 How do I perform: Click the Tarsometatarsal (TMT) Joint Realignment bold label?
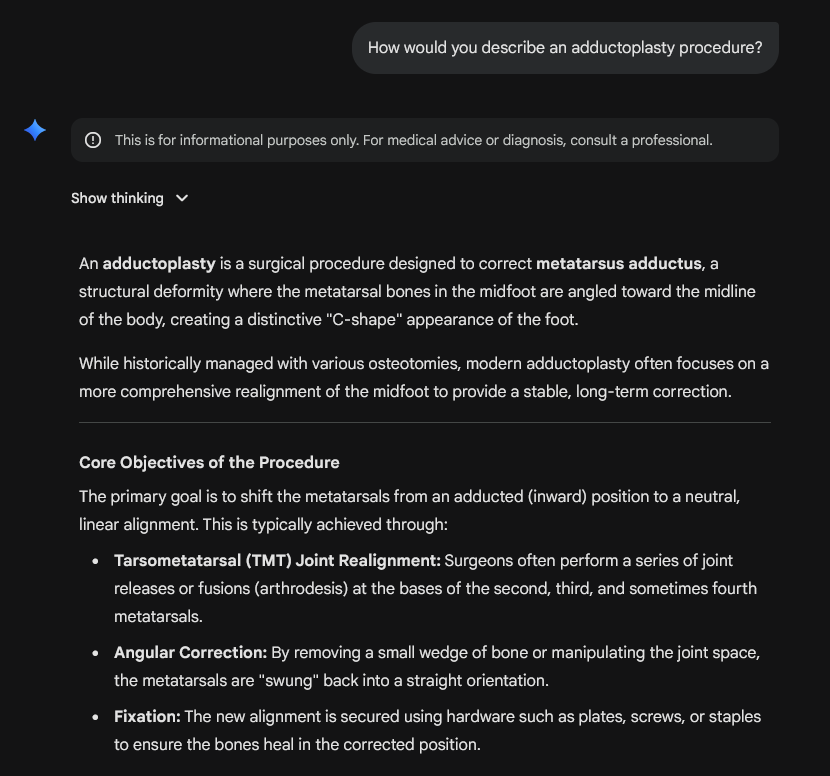277,561
